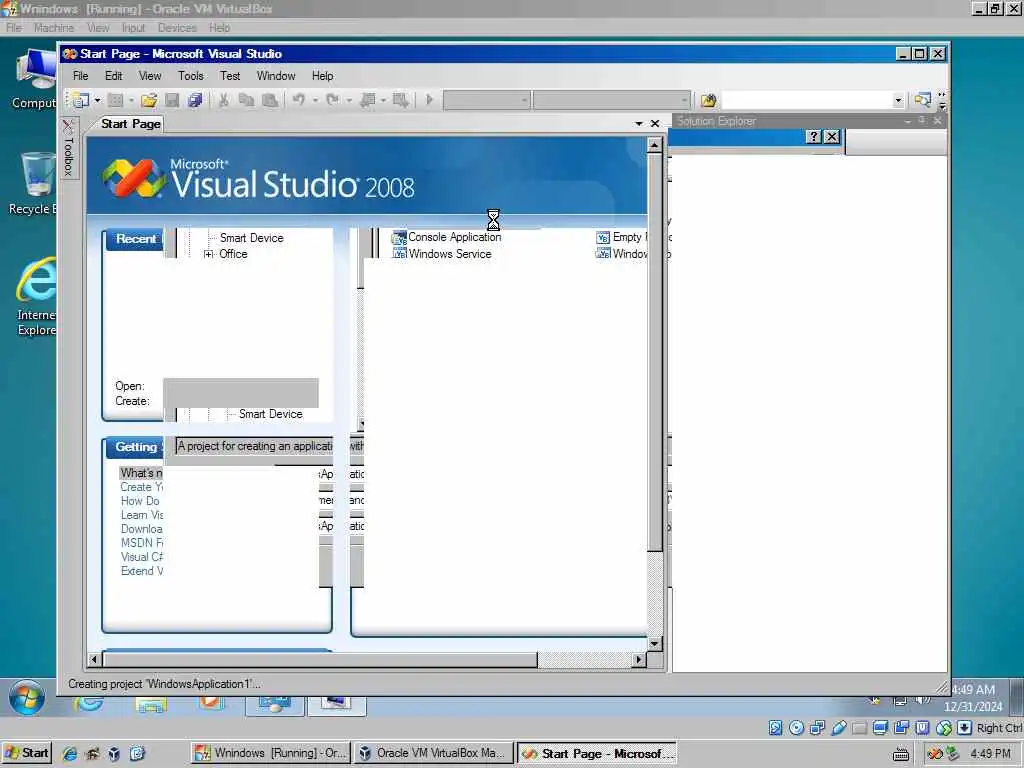Click the Navigate Backward icon
Image resolution: width=1024 pixels, height=768 pixels.
(368, 100)
